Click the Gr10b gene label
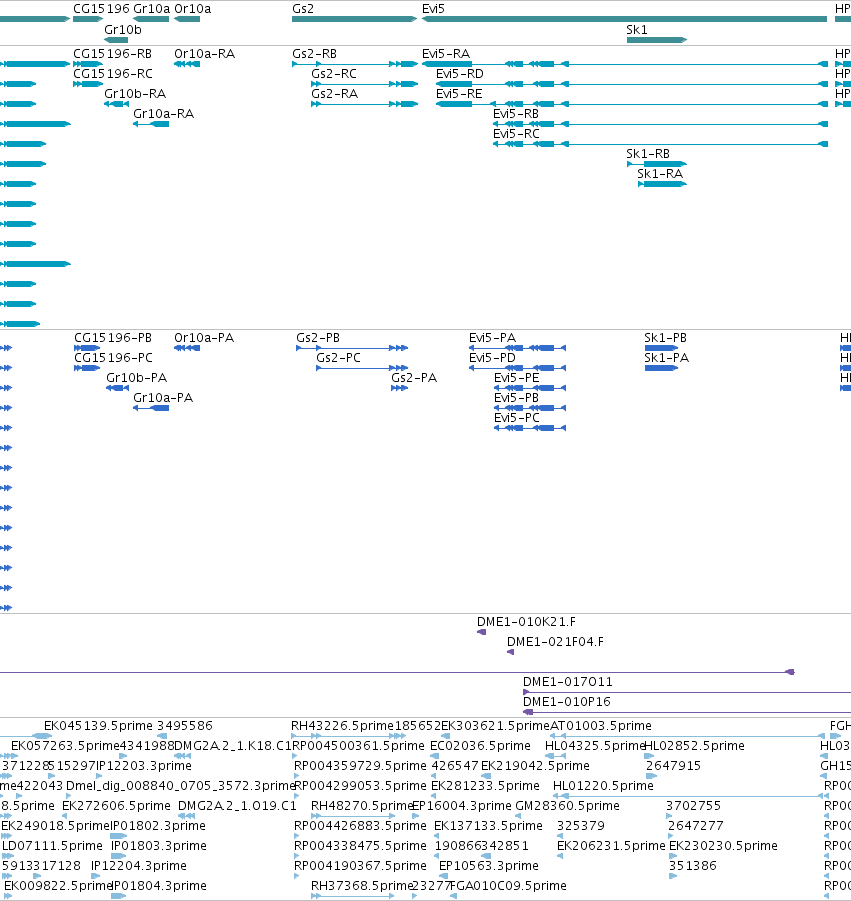 point(122,30)
